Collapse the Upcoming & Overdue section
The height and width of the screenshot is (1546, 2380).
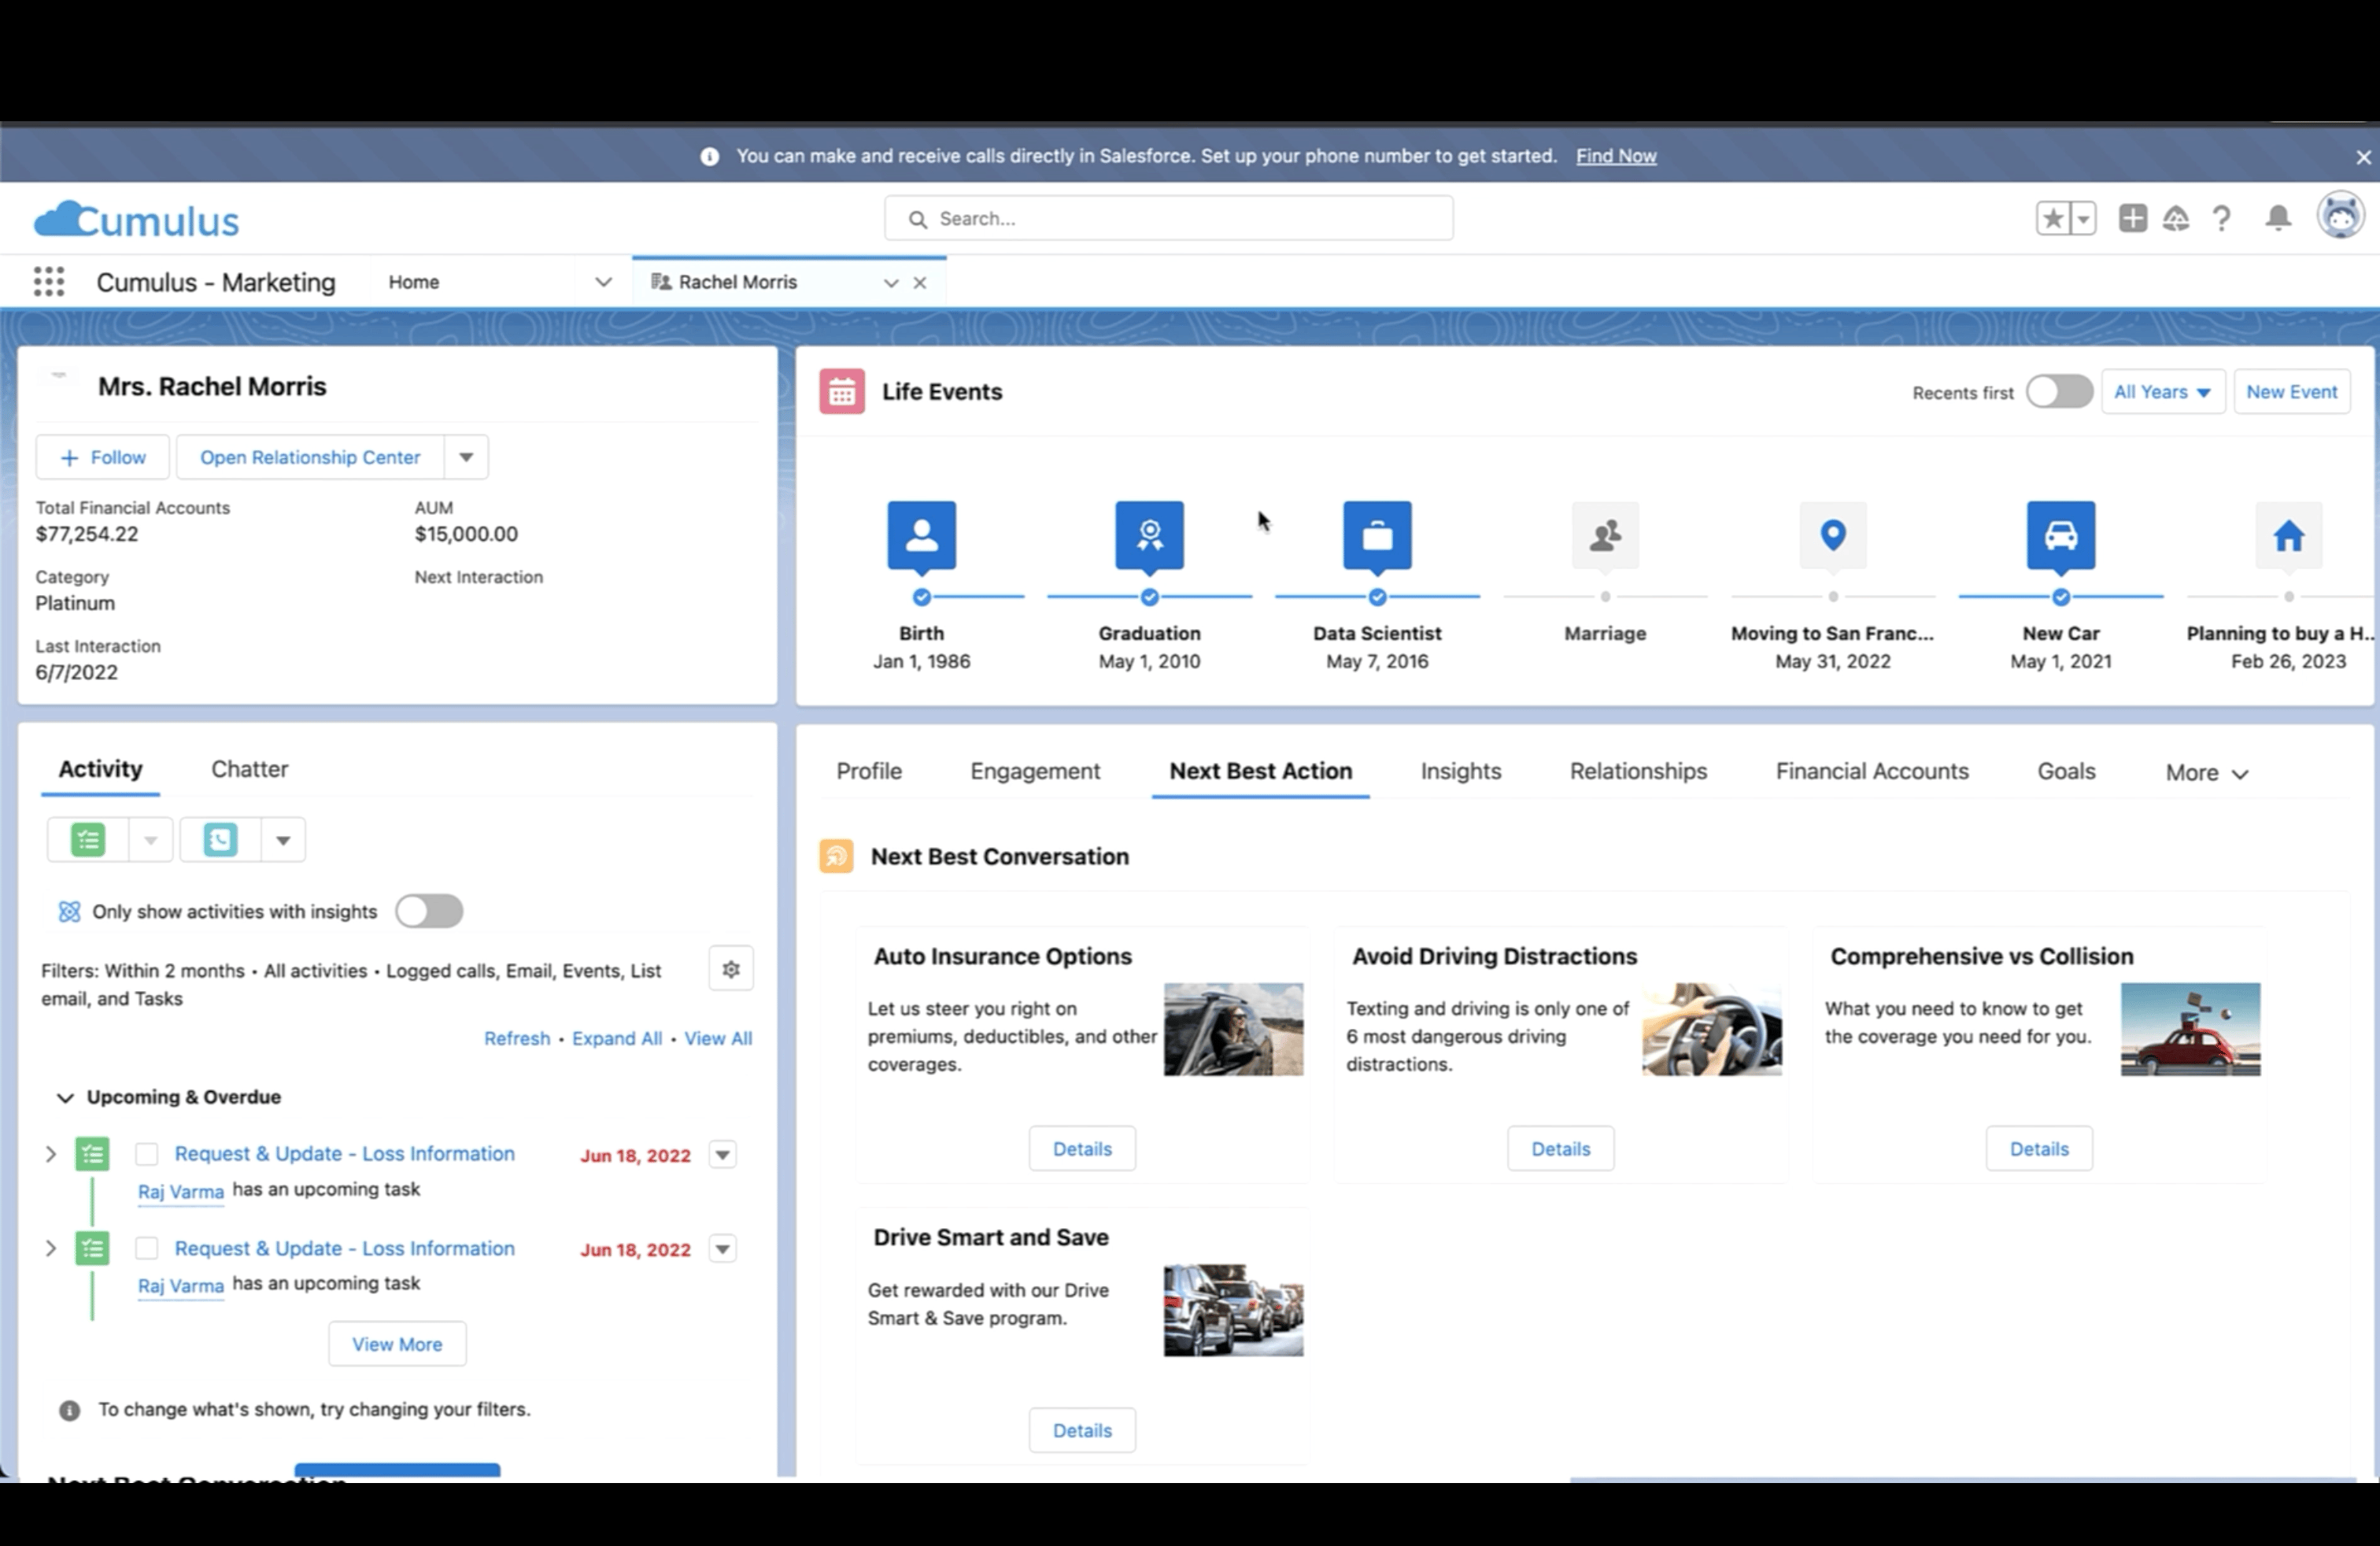(x=65, y=1098)
